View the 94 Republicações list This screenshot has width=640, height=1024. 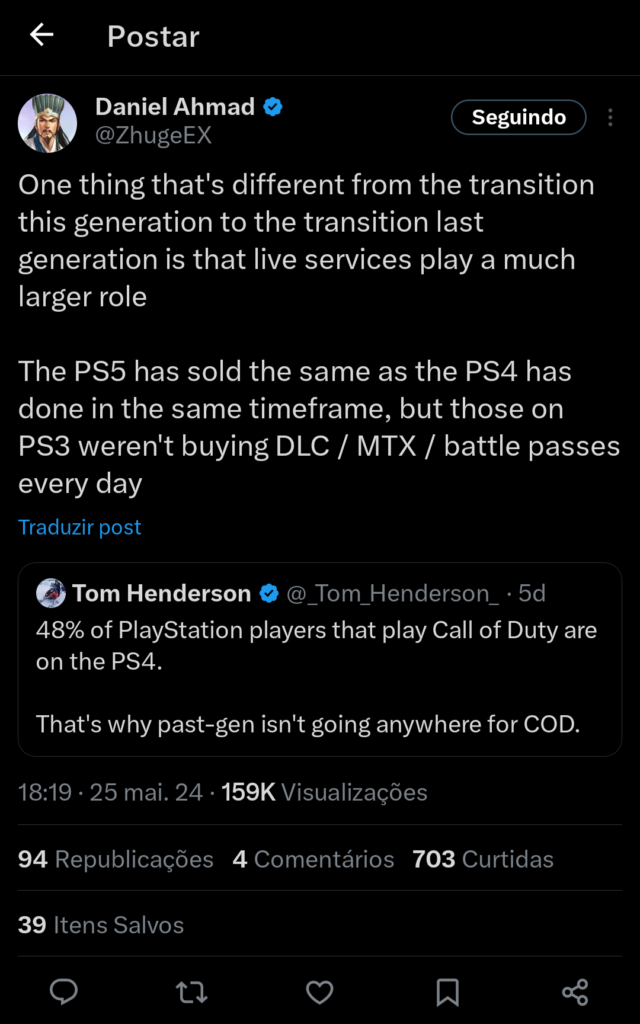click(x=116, y=859)
